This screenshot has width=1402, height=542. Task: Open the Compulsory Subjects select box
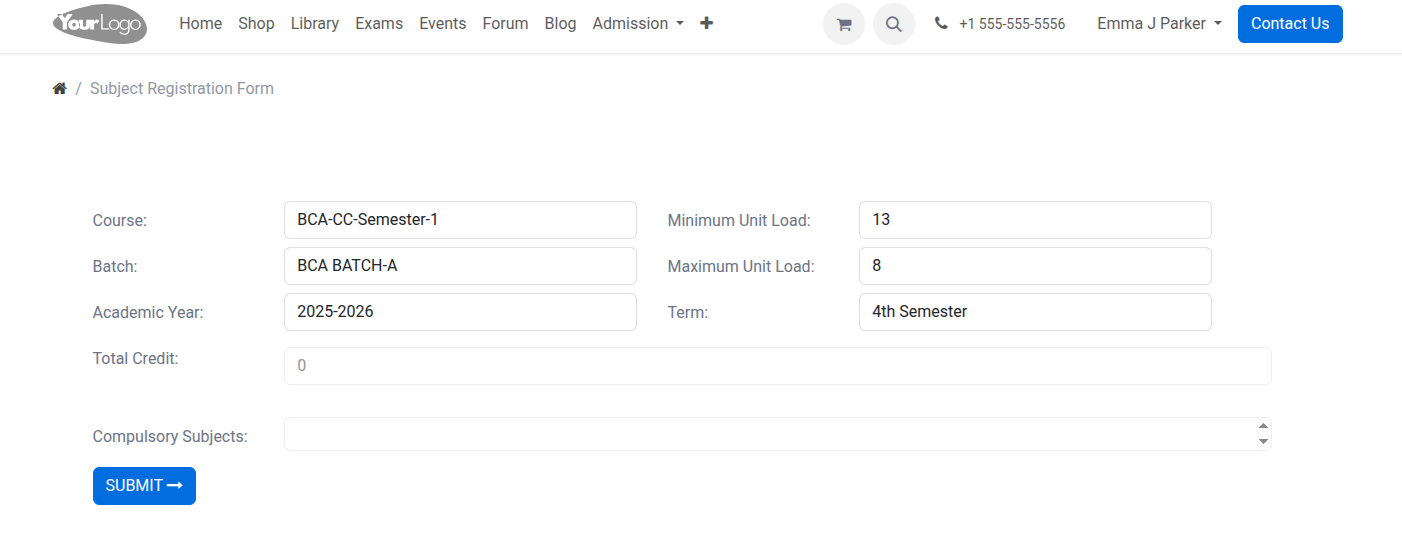pyautogui.click(x=778, y=434)
